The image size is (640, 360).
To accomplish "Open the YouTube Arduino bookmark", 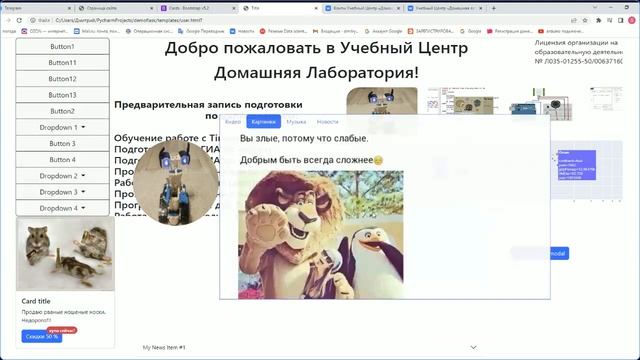I will click(561, 31).
